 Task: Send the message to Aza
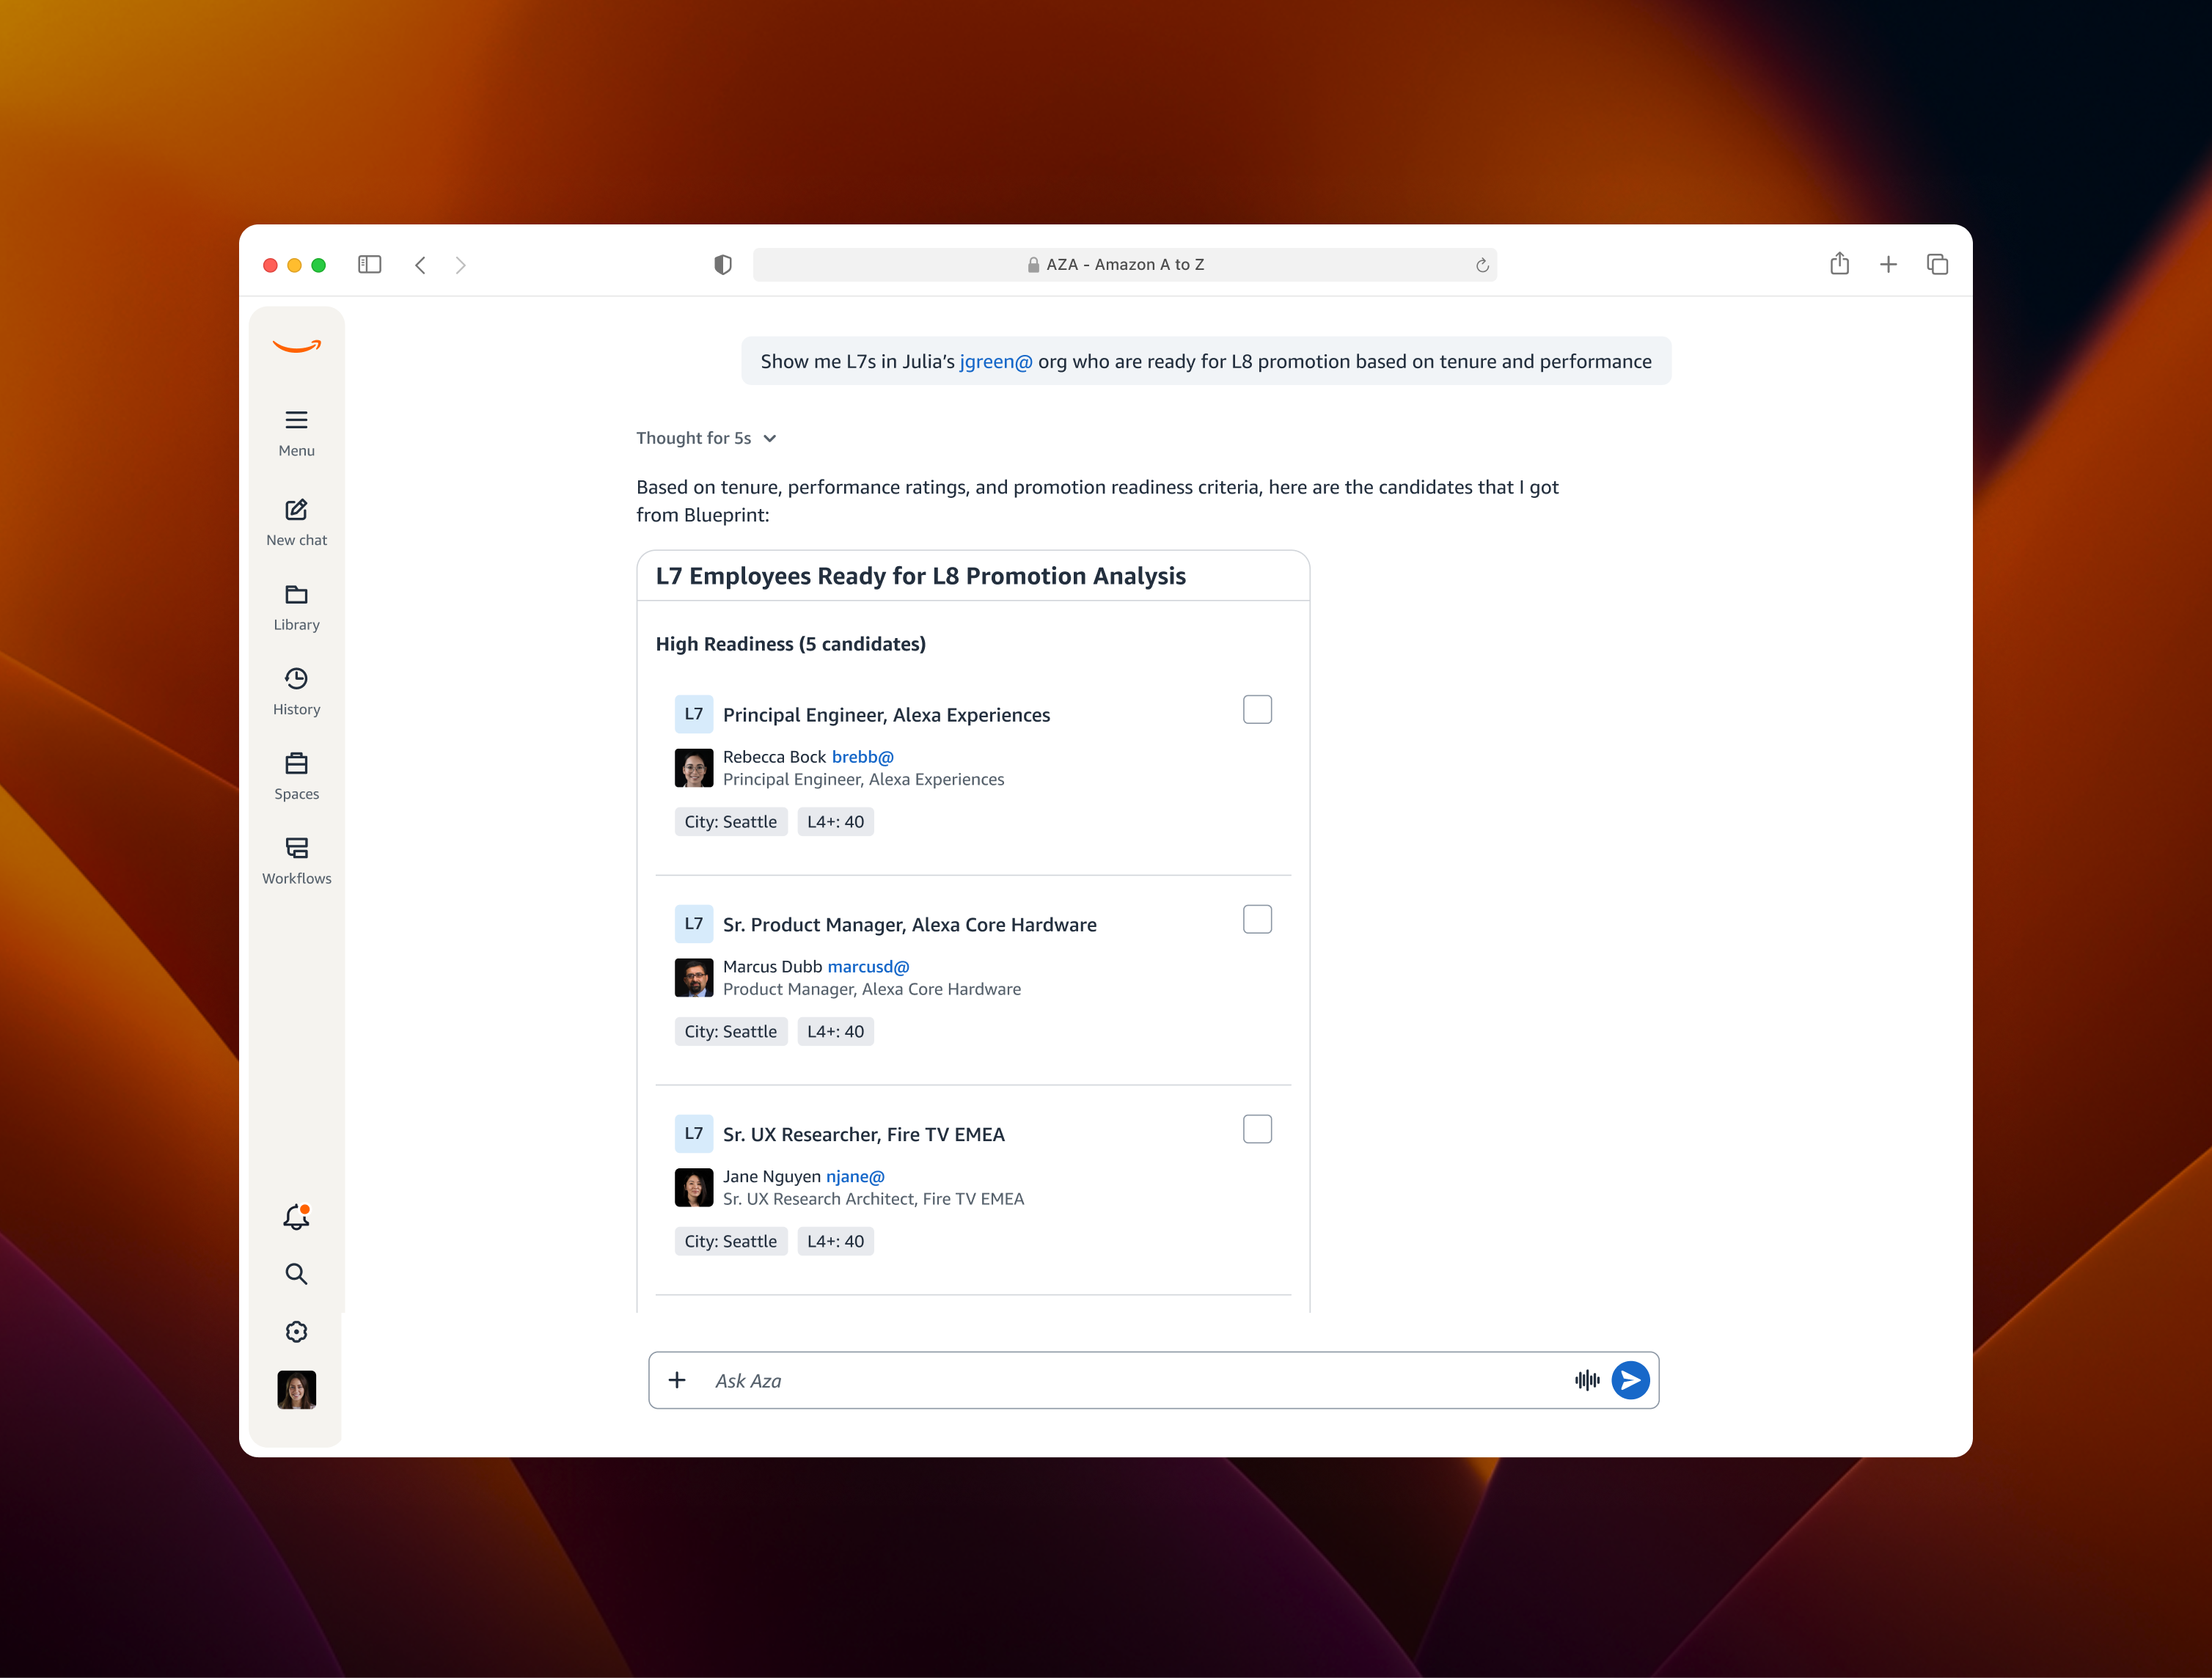(x=1630, y=1380)
